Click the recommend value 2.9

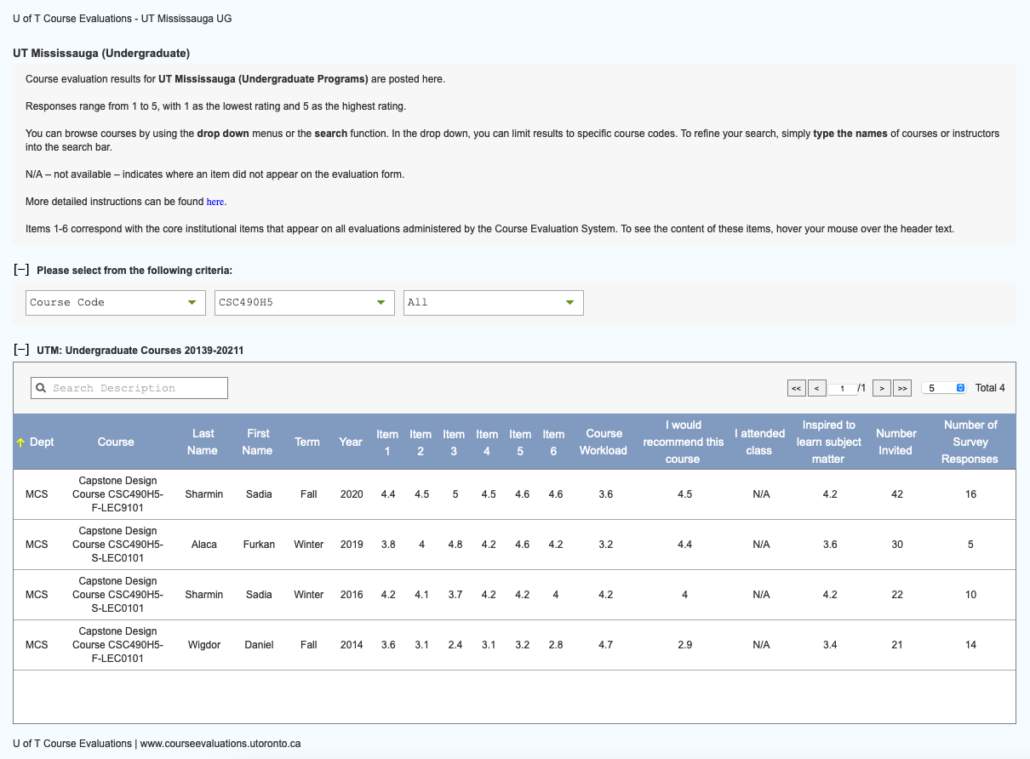[x=684, y=645]
